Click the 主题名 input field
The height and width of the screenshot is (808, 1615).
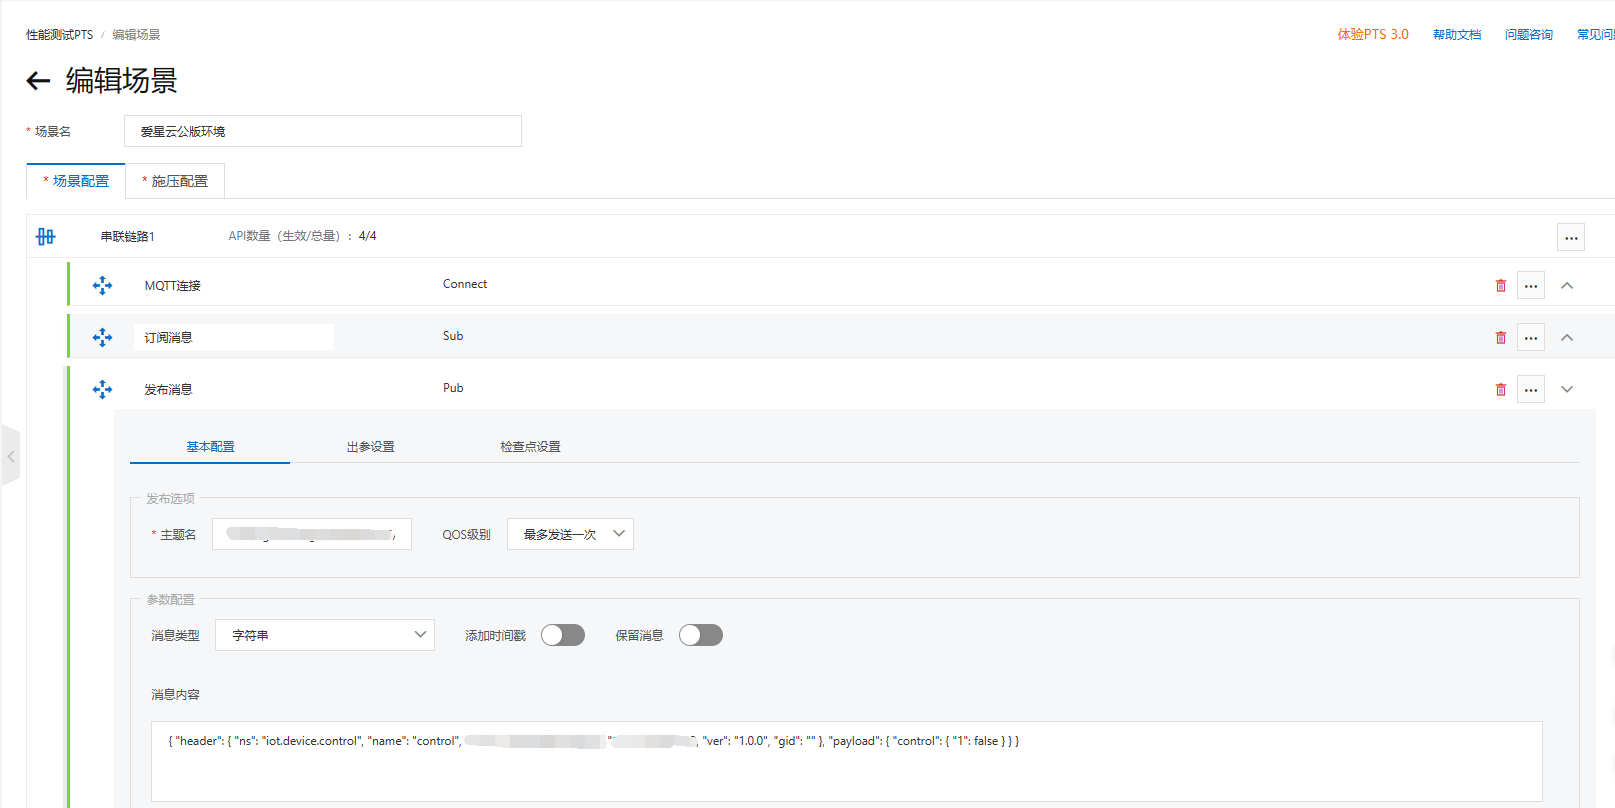point(312,534)
